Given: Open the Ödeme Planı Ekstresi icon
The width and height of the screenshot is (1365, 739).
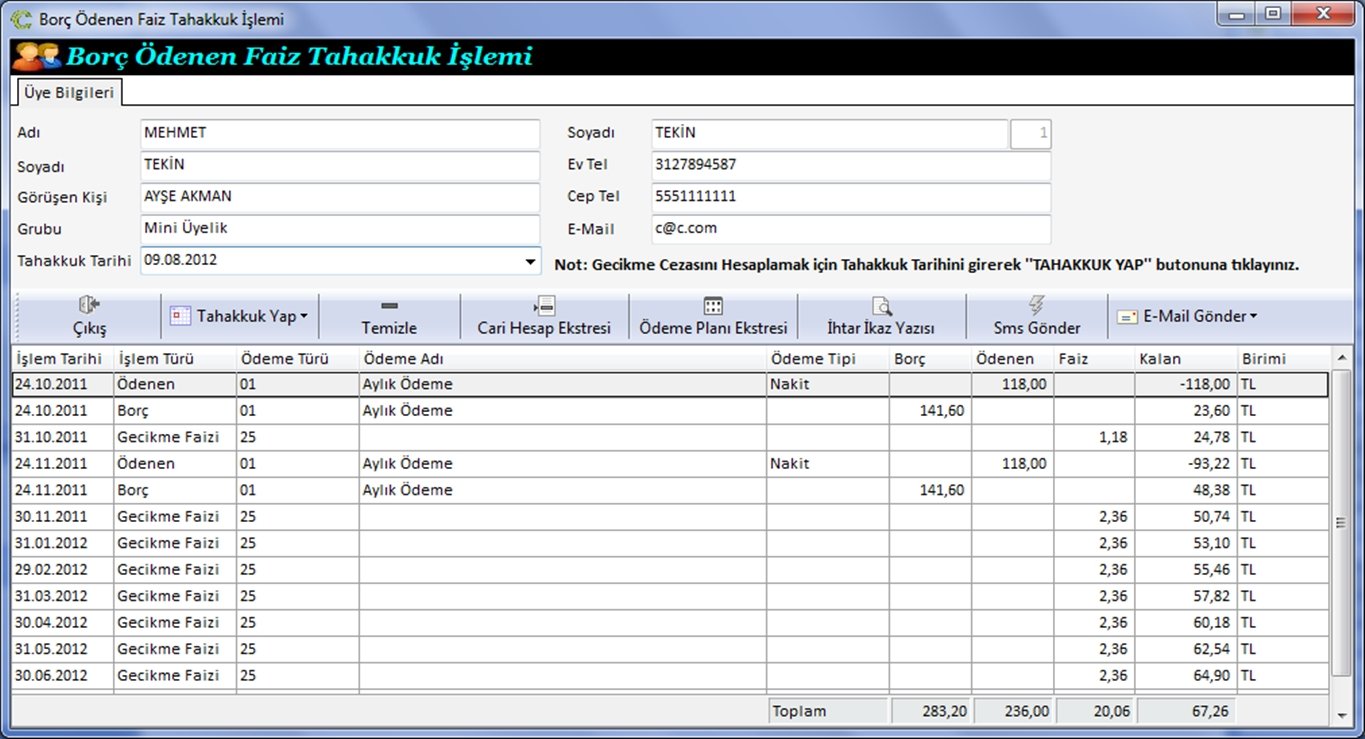Looking at the screenshot, I should (x=713, y=306).
